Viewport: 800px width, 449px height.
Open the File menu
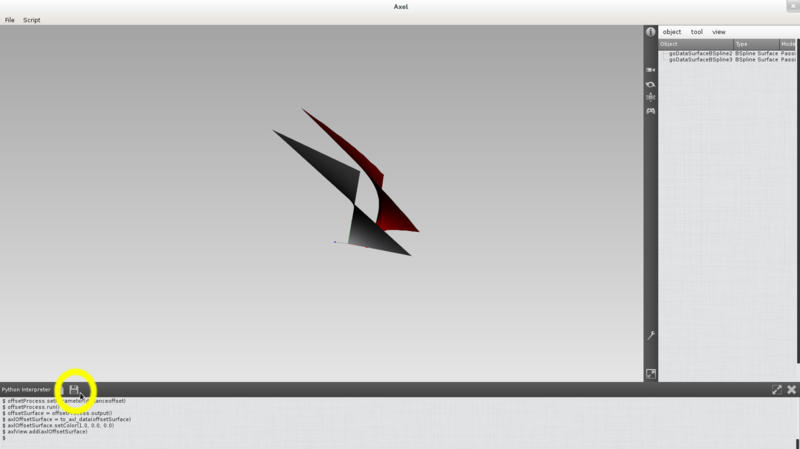10,20
